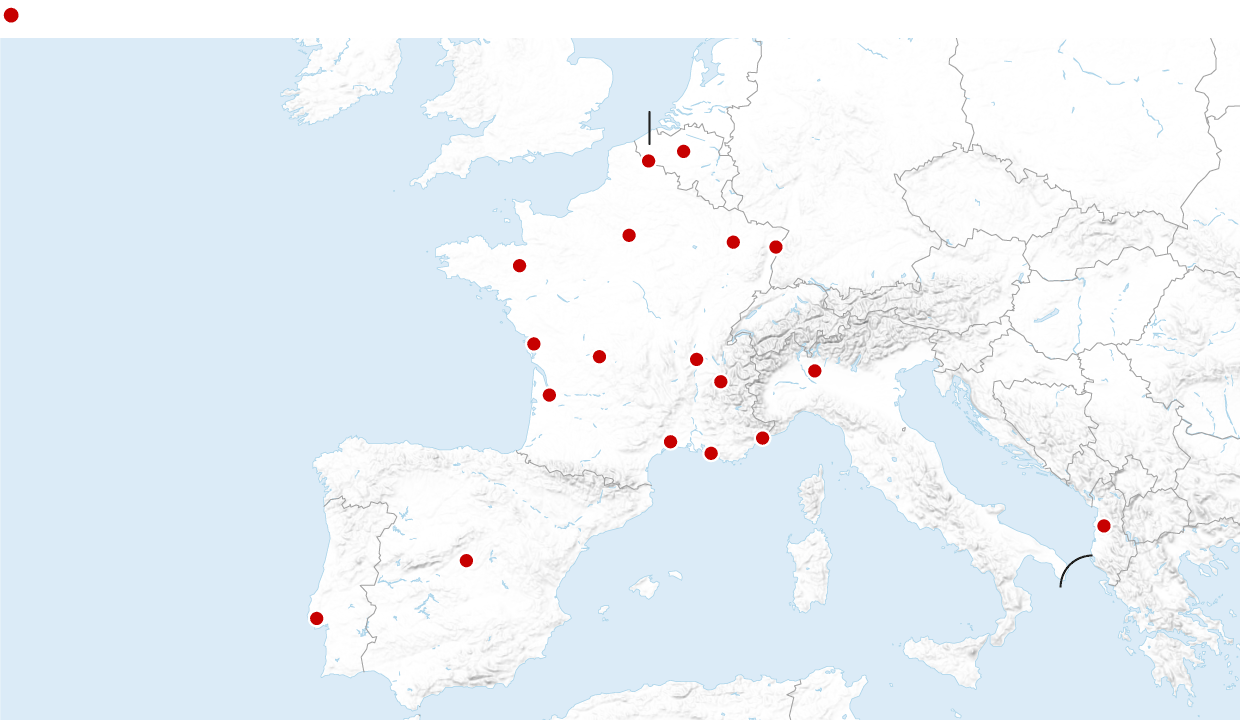Select the marker near Brittany in northwestern France
Viewport: 1240px width, 720px height.
pos(519,265)
